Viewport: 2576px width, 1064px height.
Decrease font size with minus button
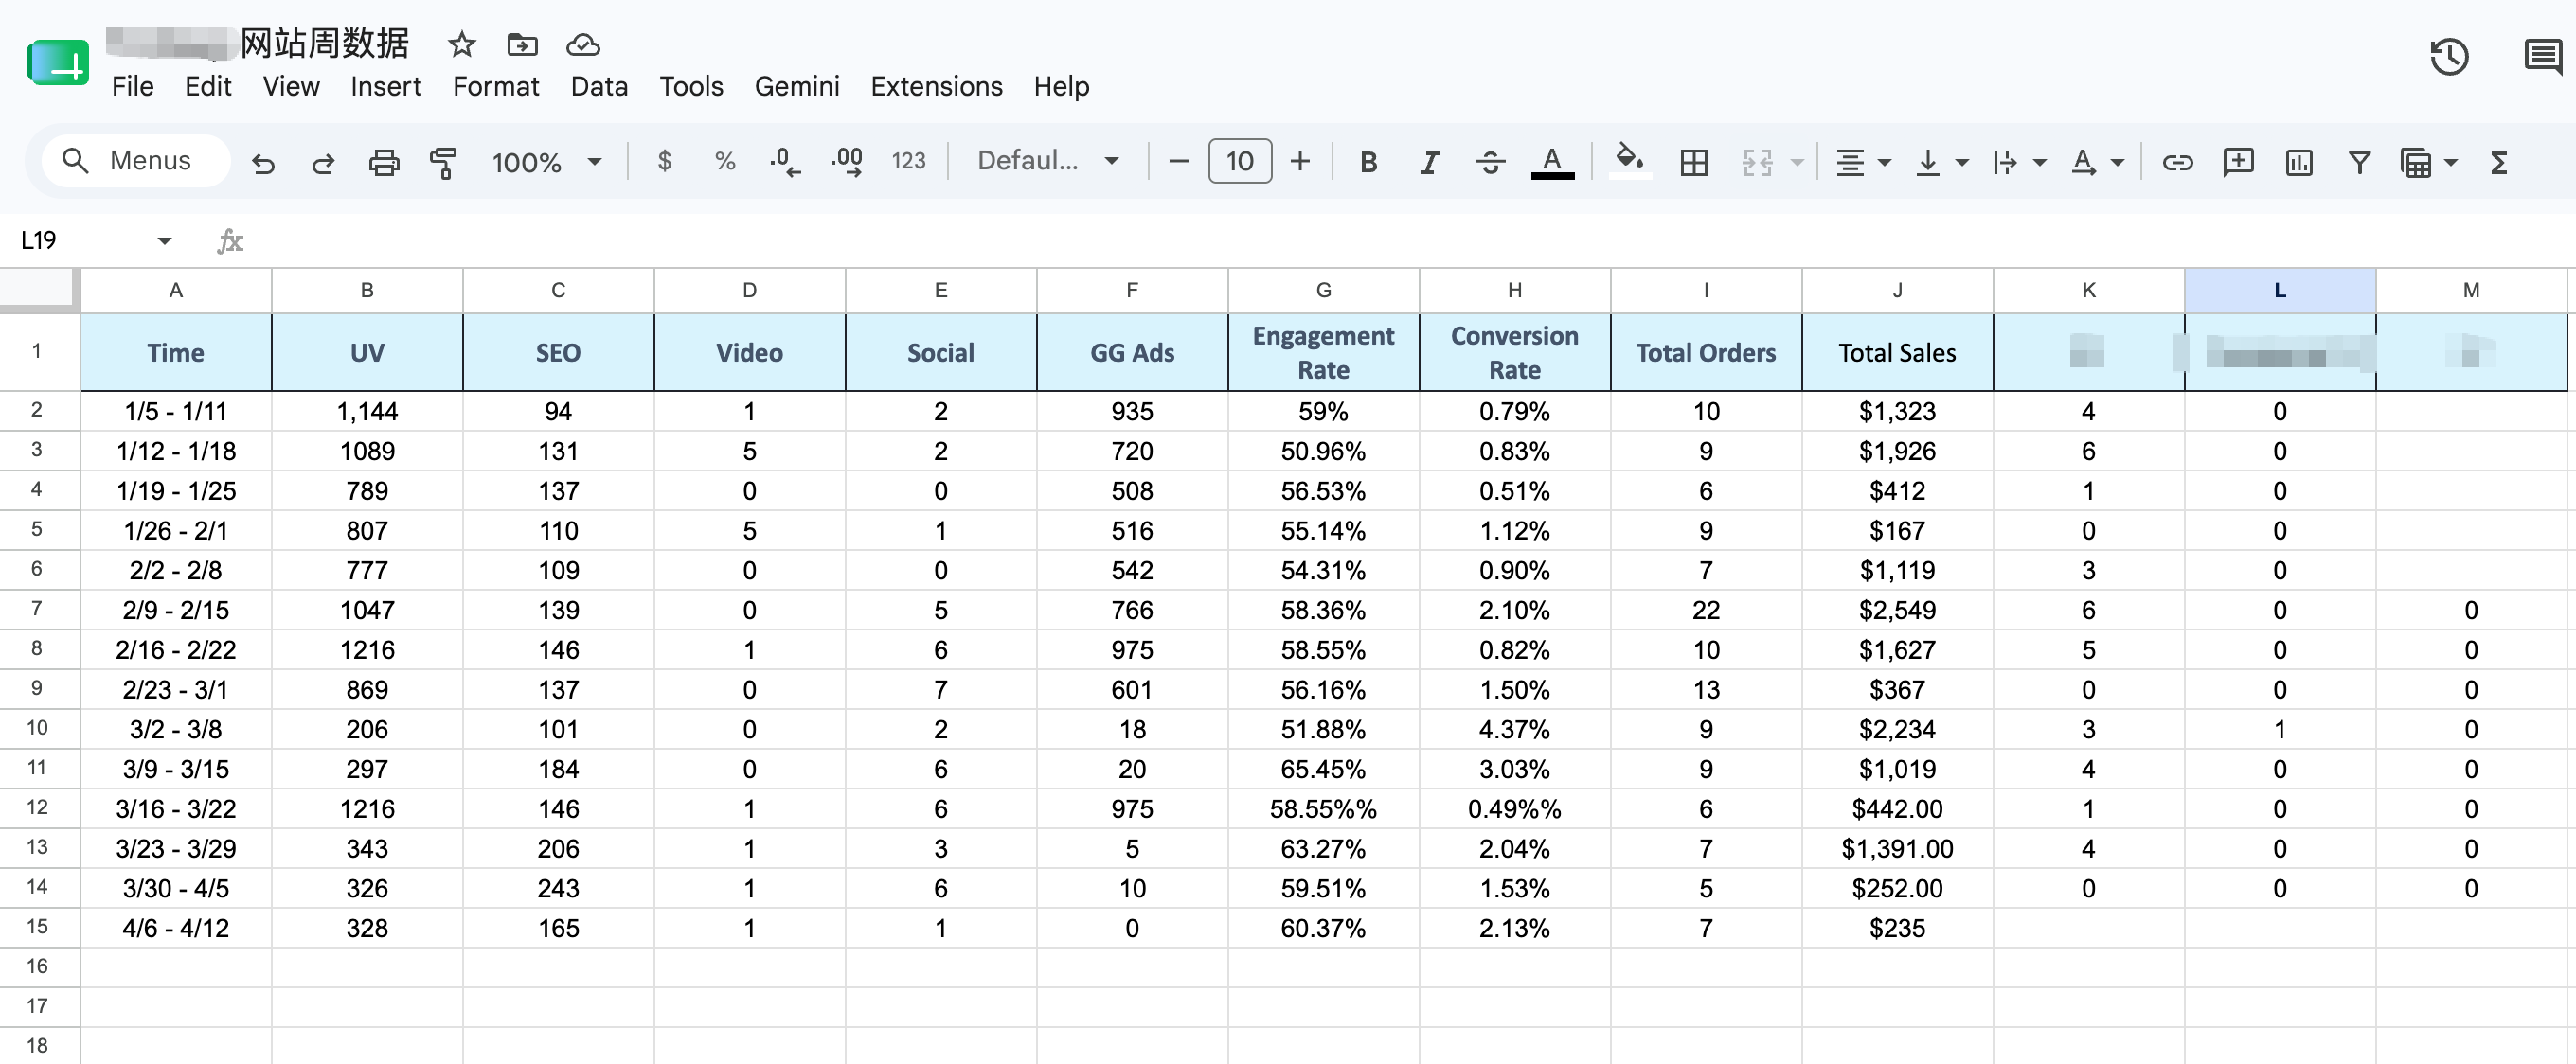pos(1178,161)
